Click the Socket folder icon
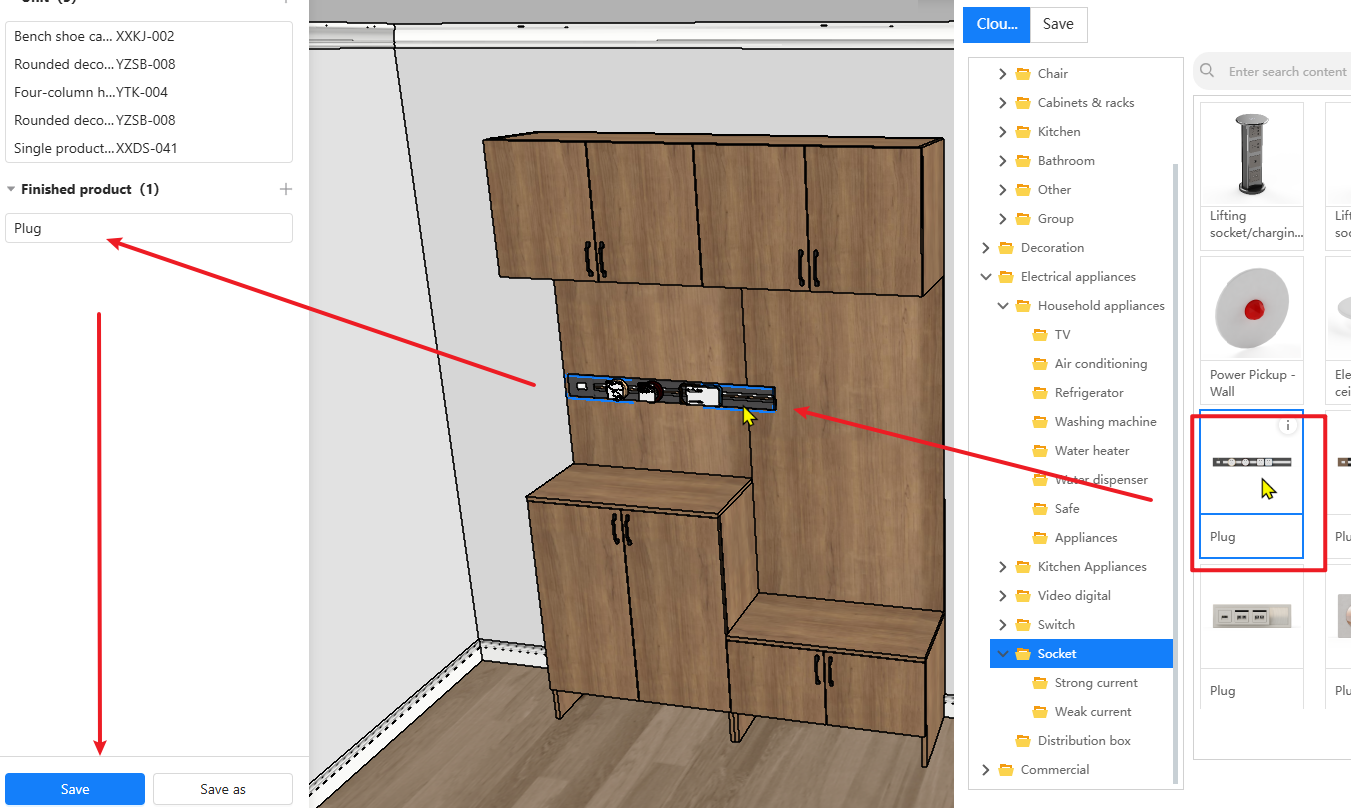This screenshot has height=808, width=1351. point(1022,654)
